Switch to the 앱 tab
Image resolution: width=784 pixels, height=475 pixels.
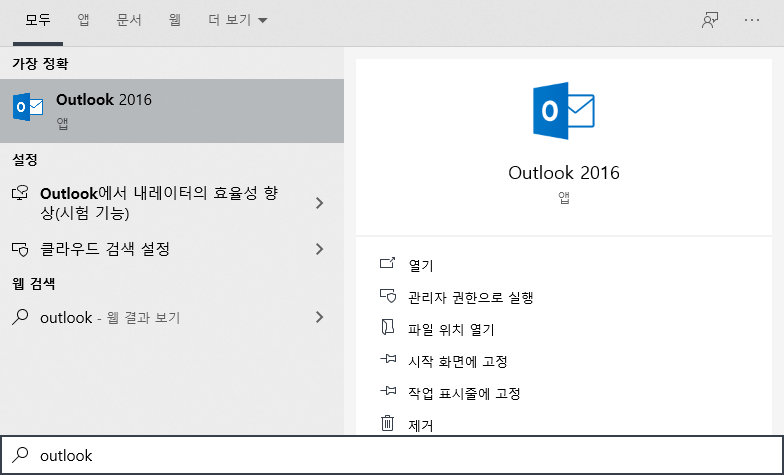click(x=84, y=20)
